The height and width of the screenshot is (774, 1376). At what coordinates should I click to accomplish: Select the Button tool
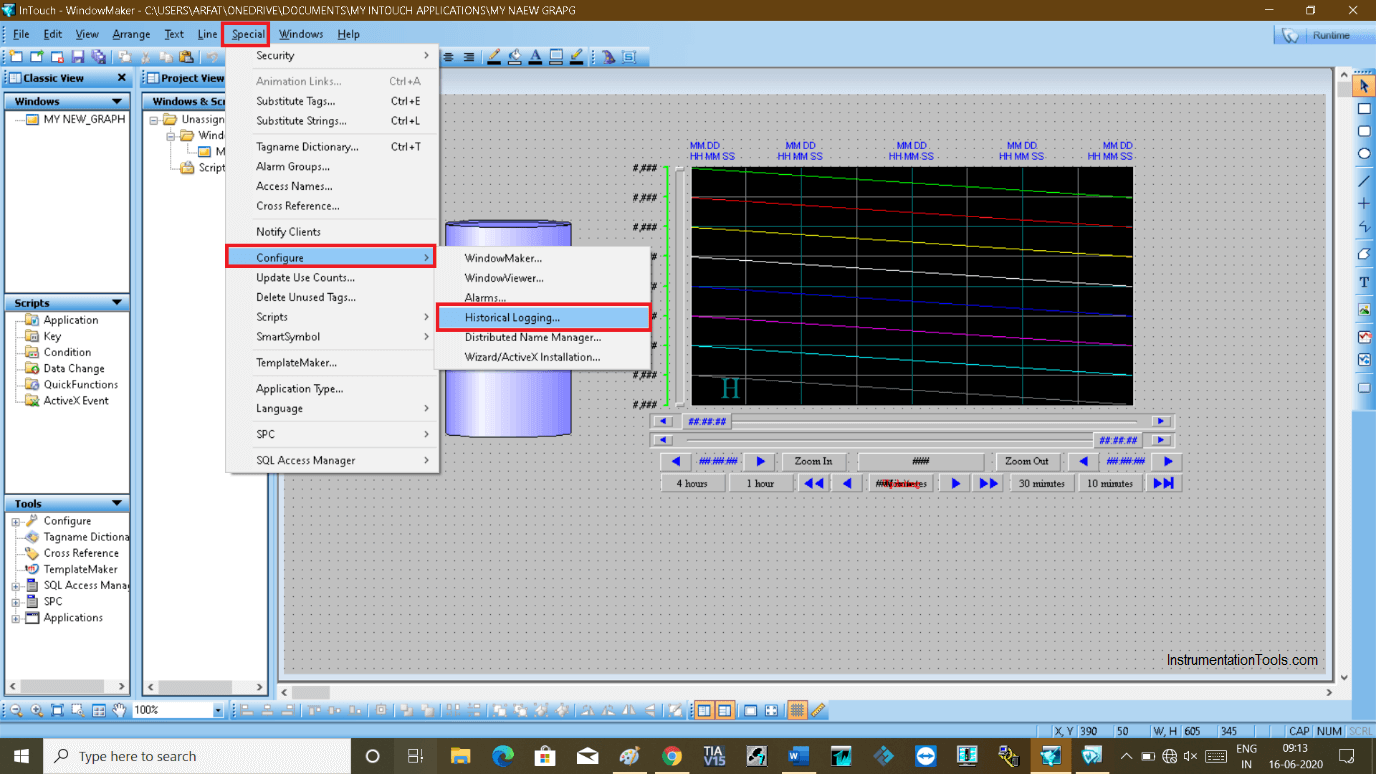[x=1364, y=387]
